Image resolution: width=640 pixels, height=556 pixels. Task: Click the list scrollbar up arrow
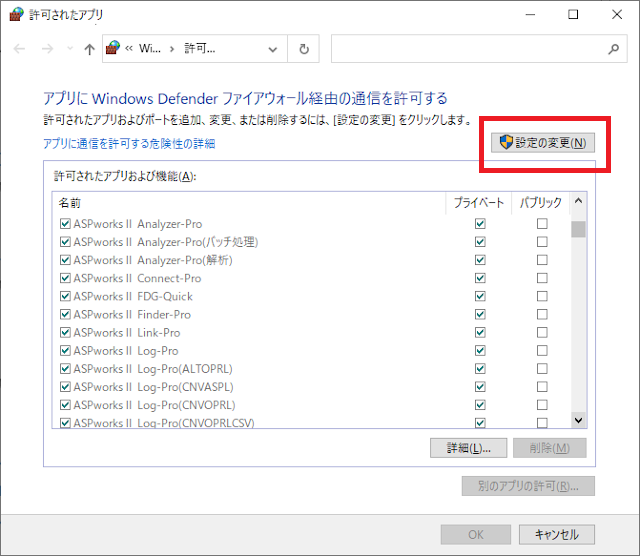pos(578,201)
